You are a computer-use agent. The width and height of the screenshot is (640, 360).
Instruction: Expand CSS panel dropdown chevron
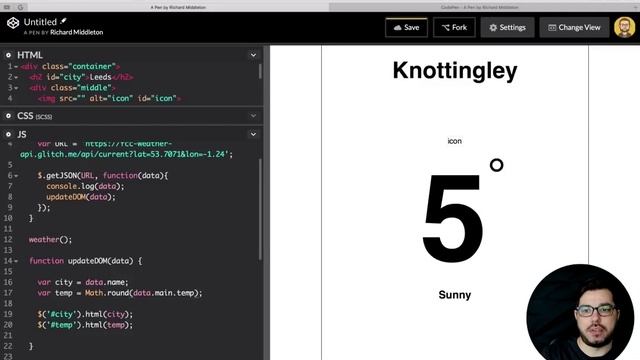point(253,116)
